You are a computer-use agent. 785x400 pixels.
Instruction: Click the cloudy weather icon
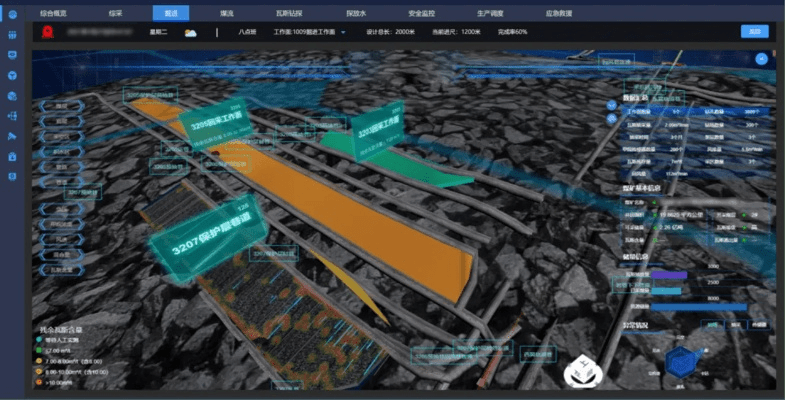[x=190, y=33]
